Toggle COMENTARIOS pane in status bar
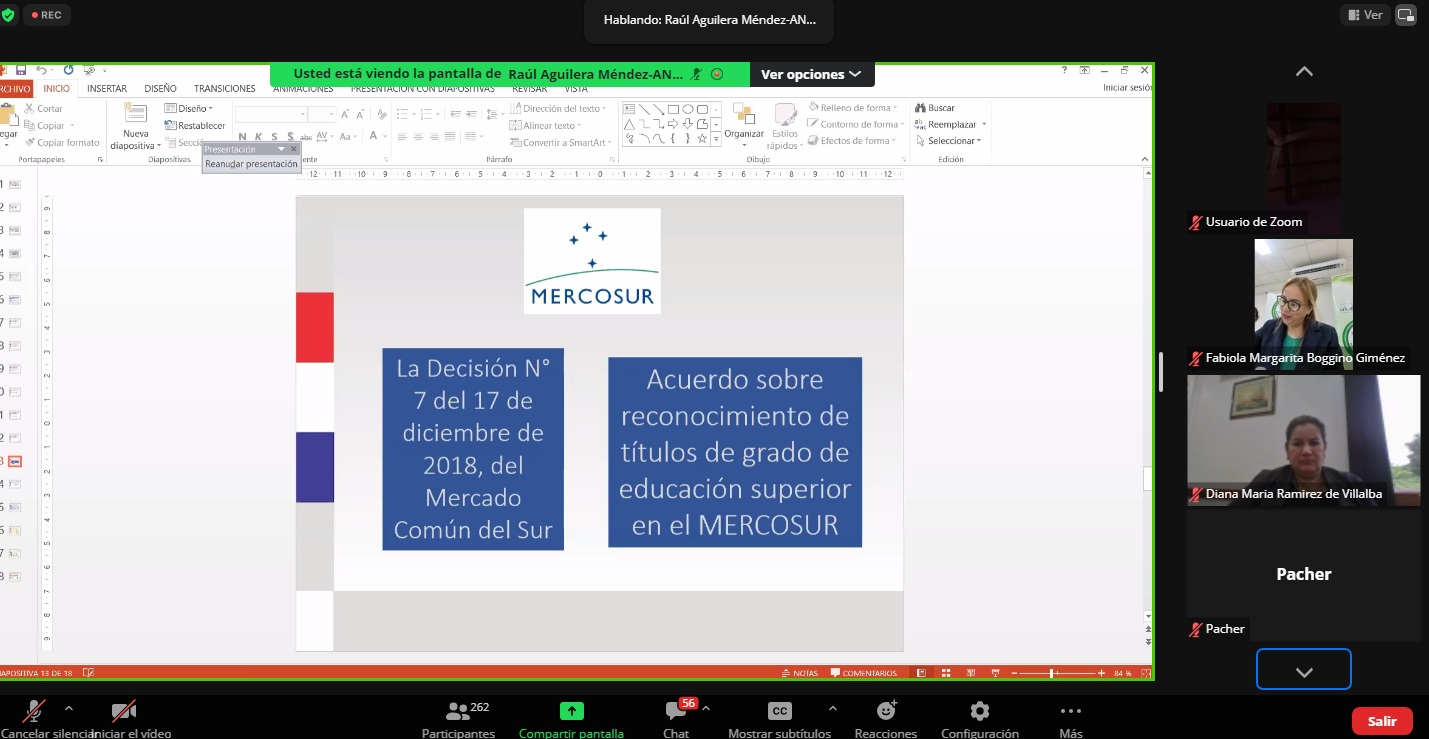1429x739 pixels. 863,673
